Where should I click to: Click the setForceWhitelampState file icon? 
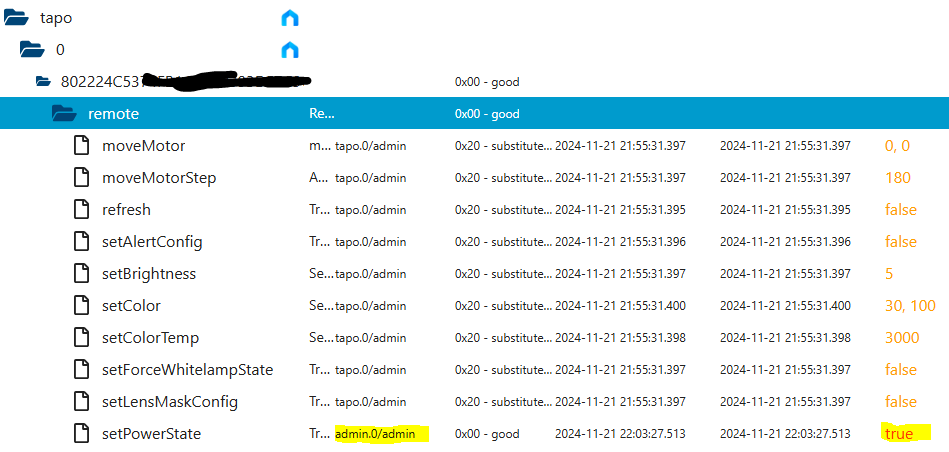[82, 370]
